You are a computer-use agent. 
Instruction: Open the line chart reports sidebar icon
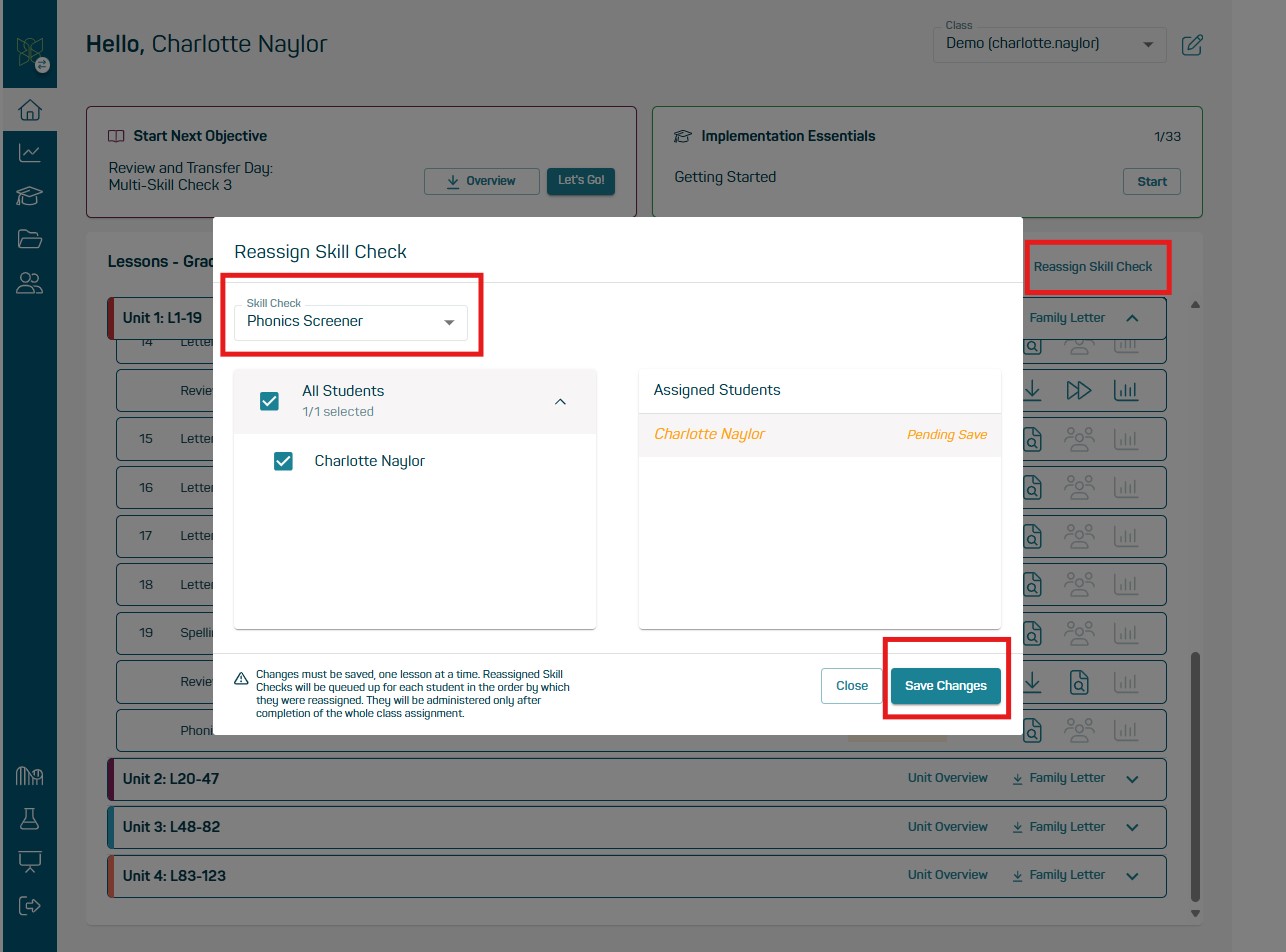click(x=29, y=153)
